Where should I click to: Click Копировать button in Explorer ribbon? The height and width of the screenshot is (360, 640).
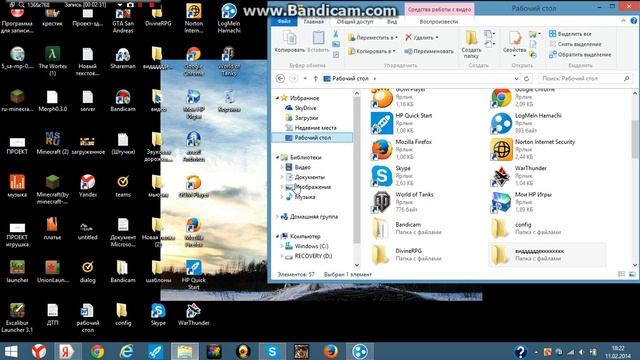tap(290, 42)
